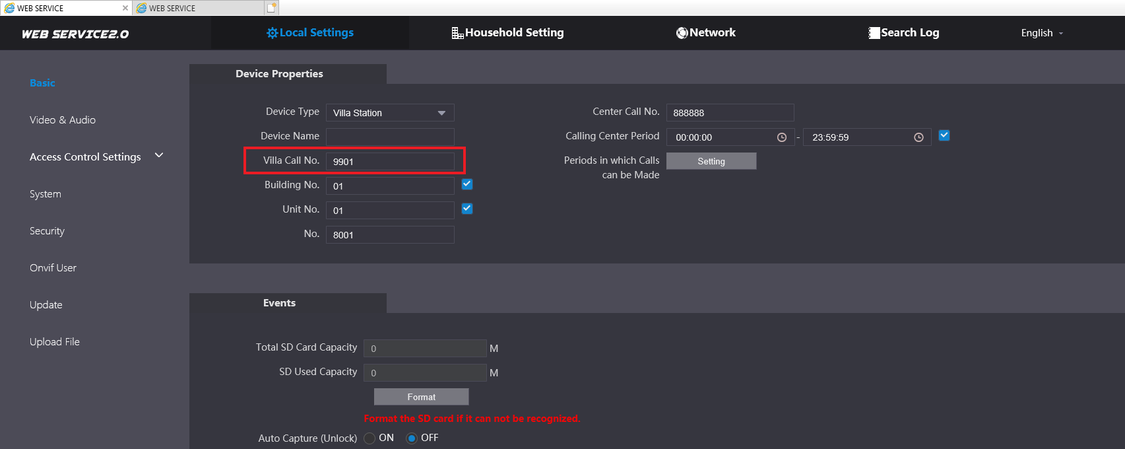The image size is (1125, 449).
Task: Open Video & Audio settings page
Action: click(x=63, y=120)
